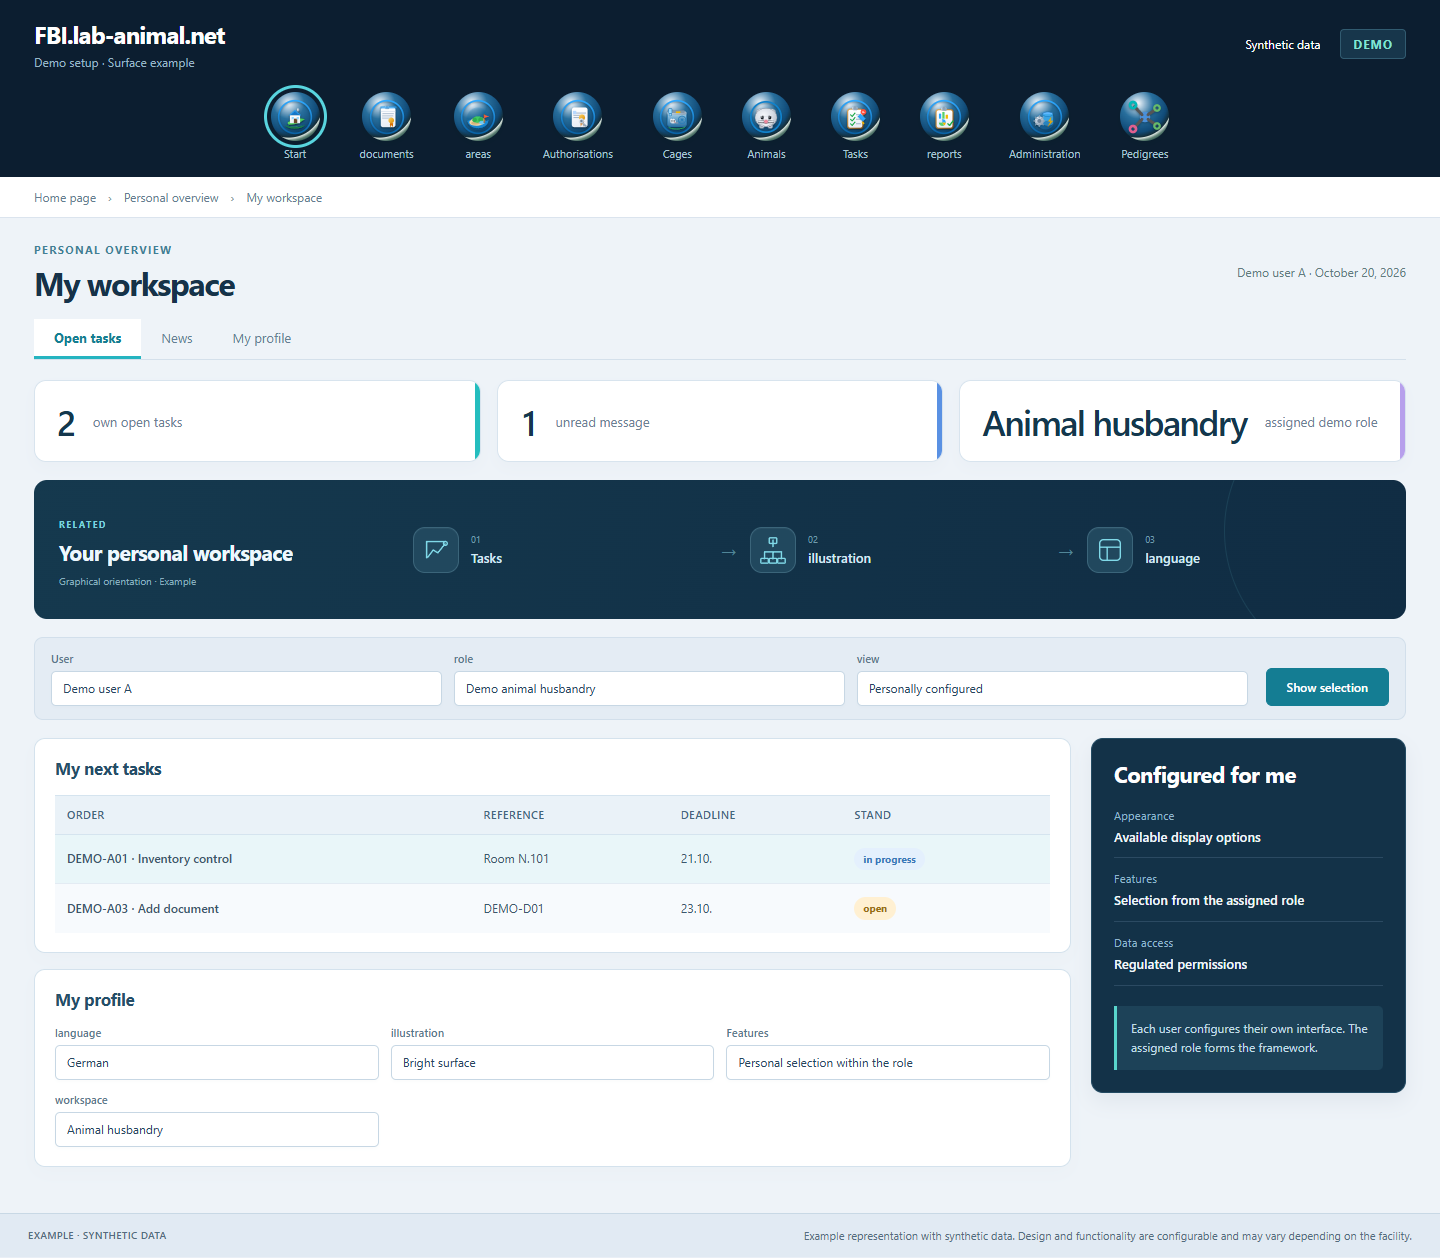Open the Pedigrees module icon
Image resolution: width=1440 pixels, height=1258 pixels.
pyautogui.click(x=1144, y=117)
